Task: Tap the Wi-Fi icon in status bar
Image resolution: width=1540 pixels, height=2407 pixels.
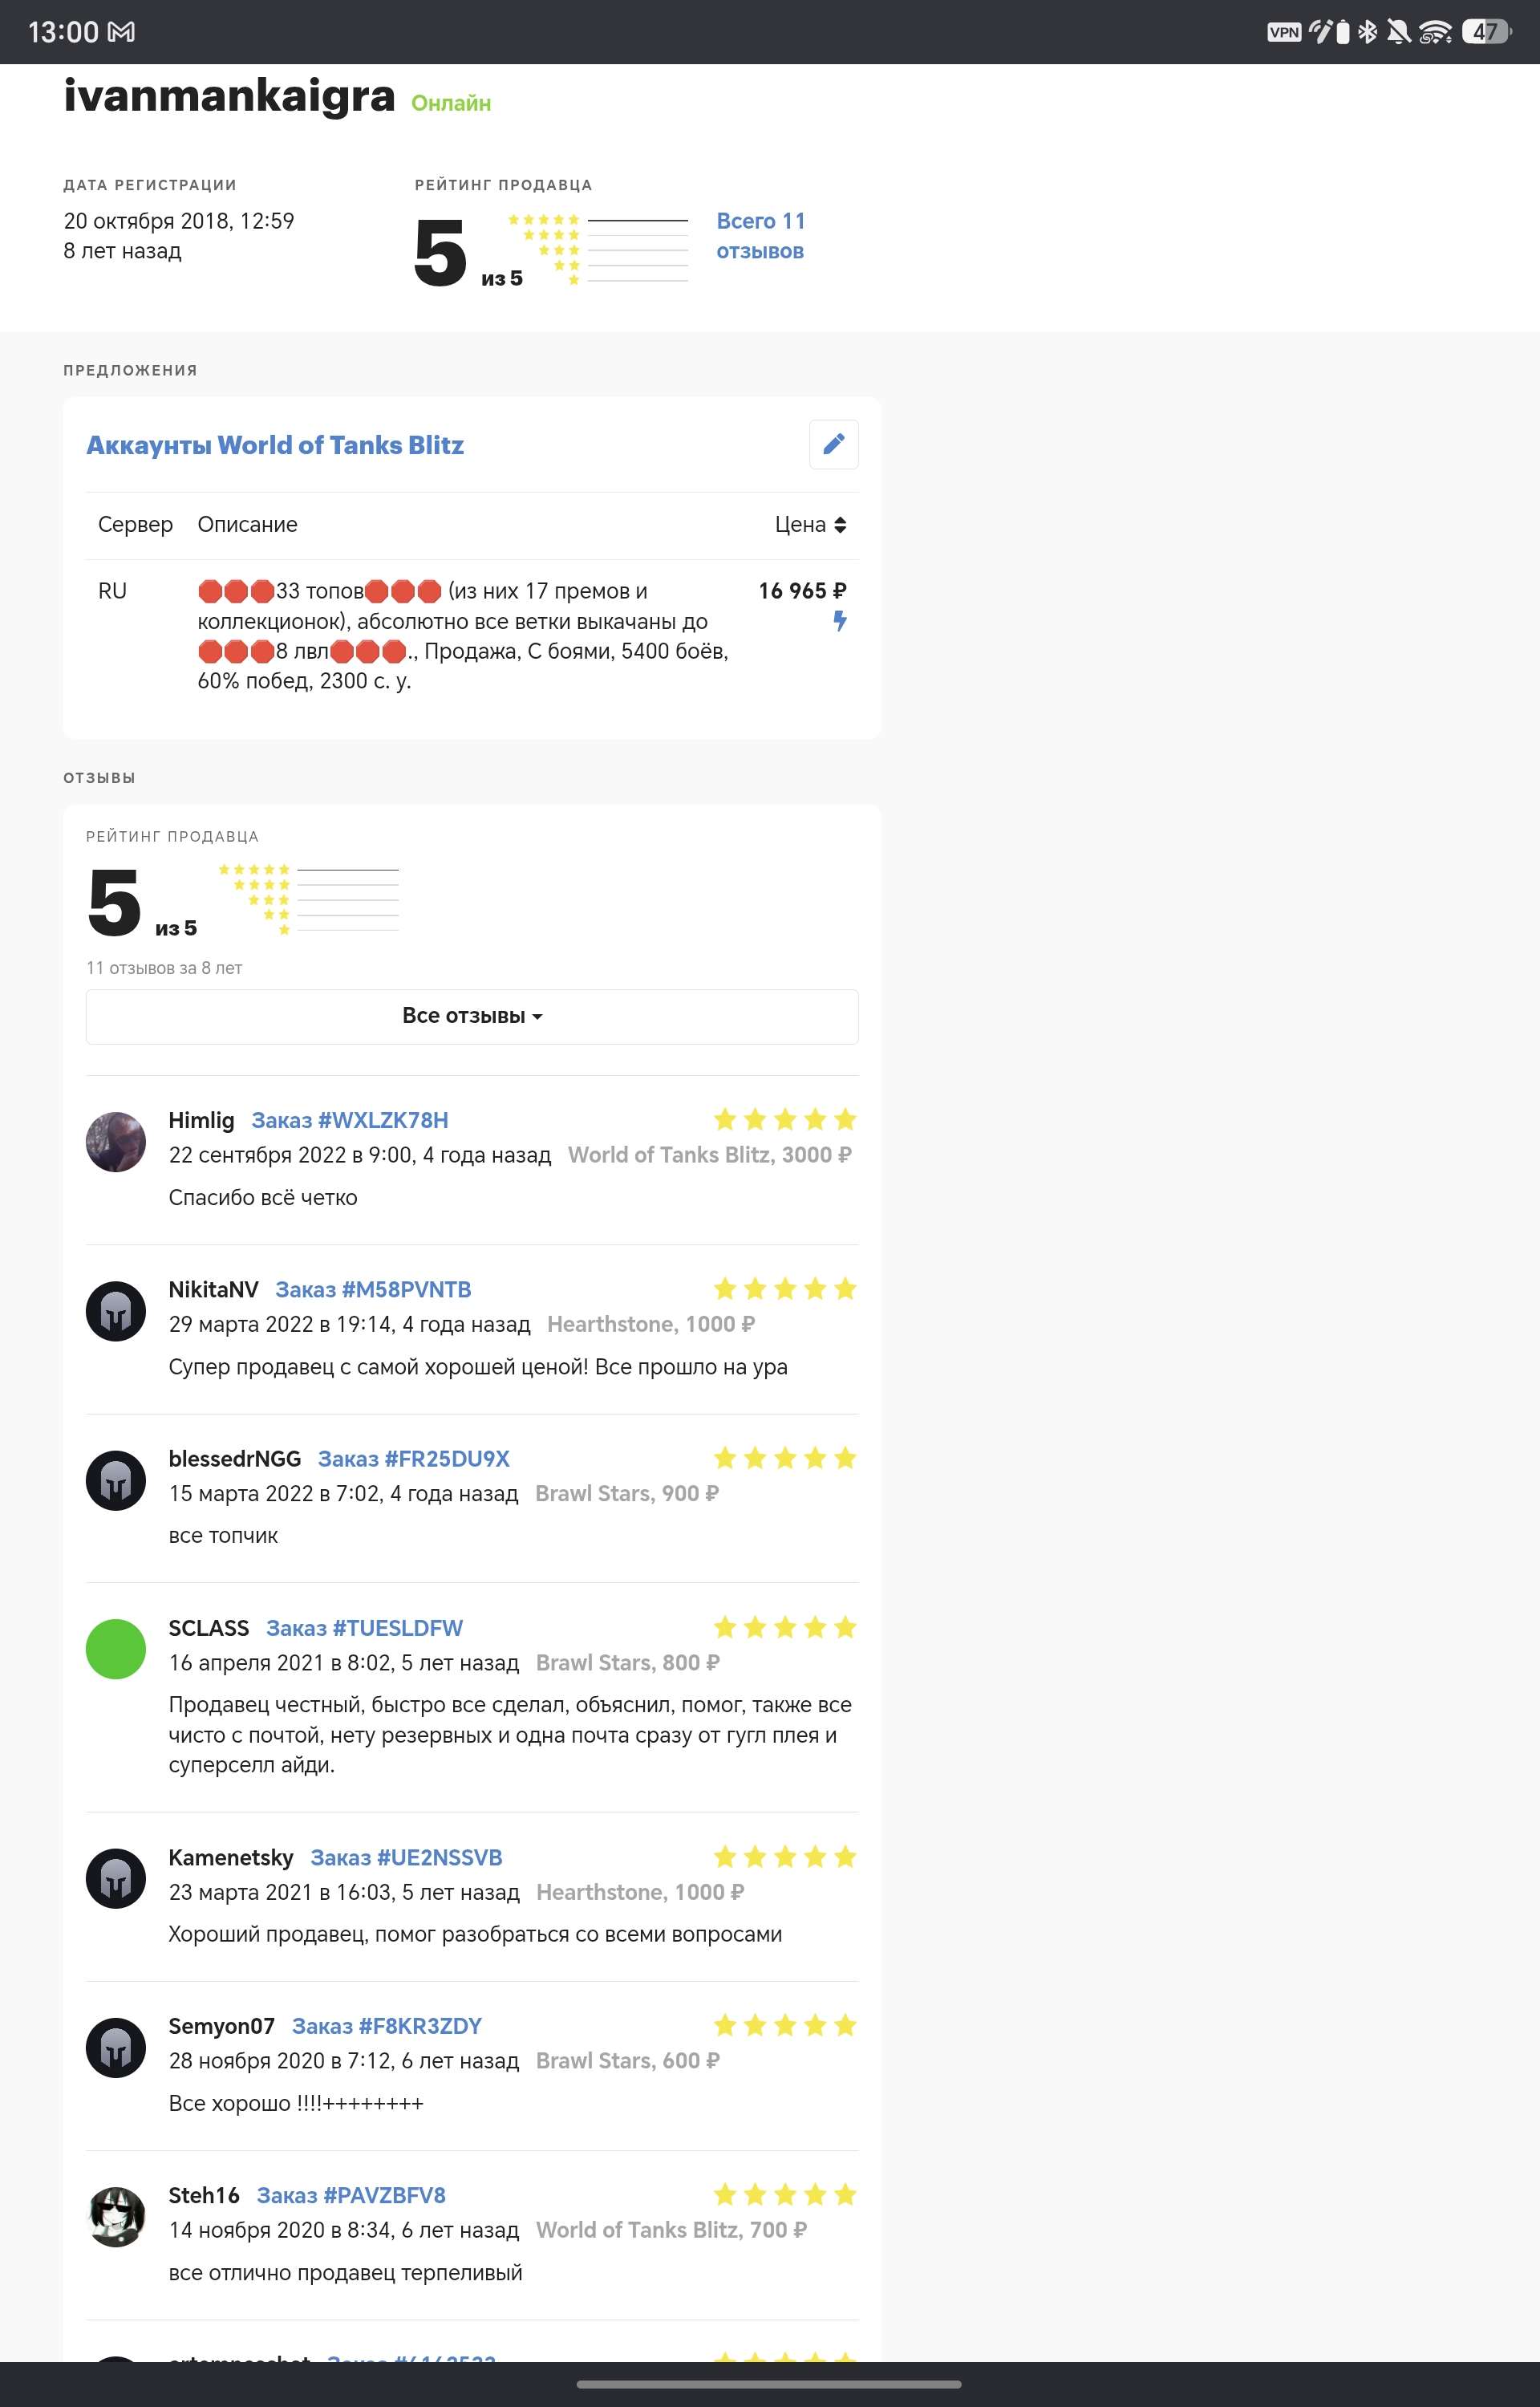Action: pos(1435,32)
